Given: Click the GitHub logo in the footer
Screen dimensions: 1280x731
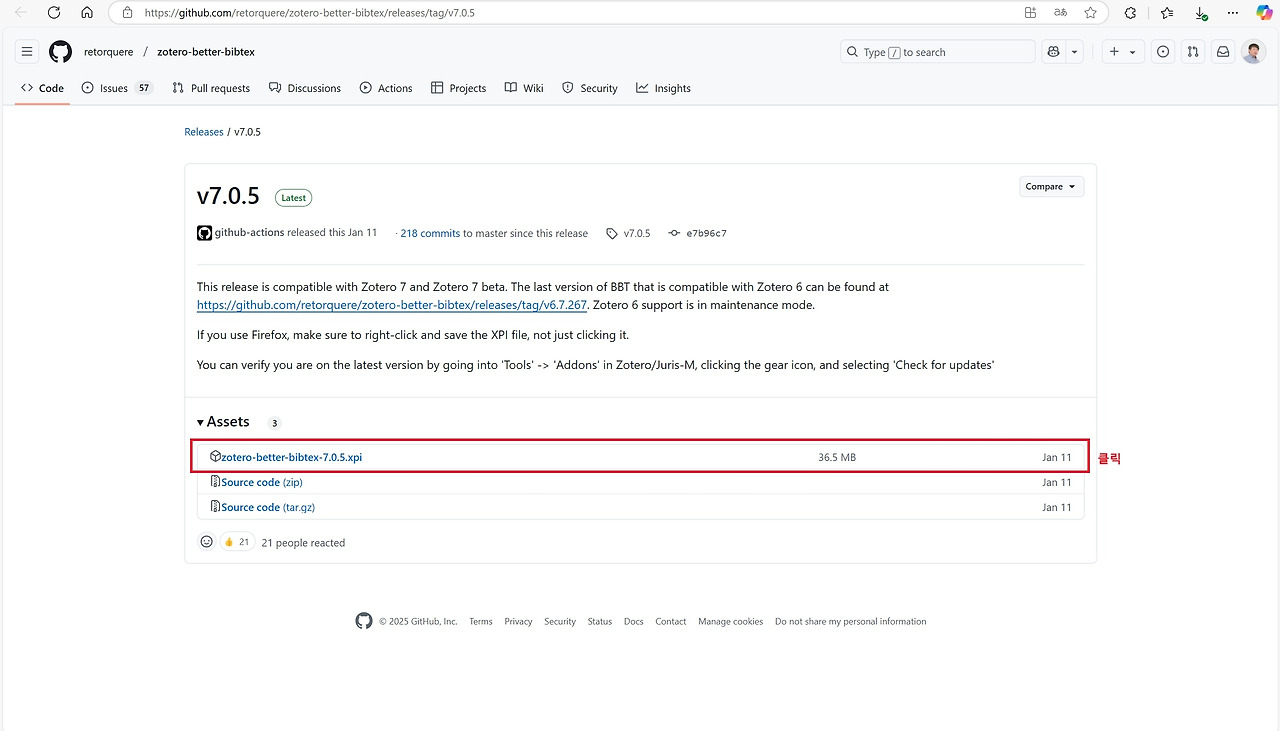Looking at the screenshot, I should click(364, 621).
